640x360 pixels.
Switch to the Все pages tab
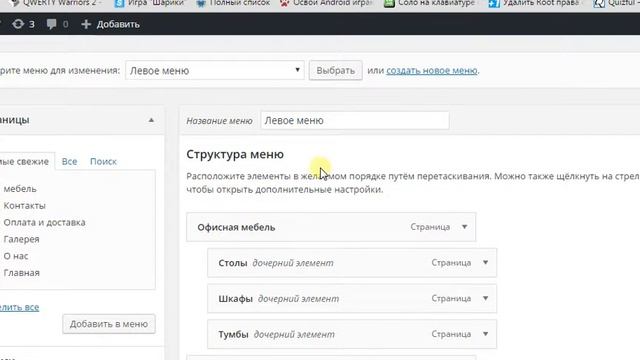[69, 161]
